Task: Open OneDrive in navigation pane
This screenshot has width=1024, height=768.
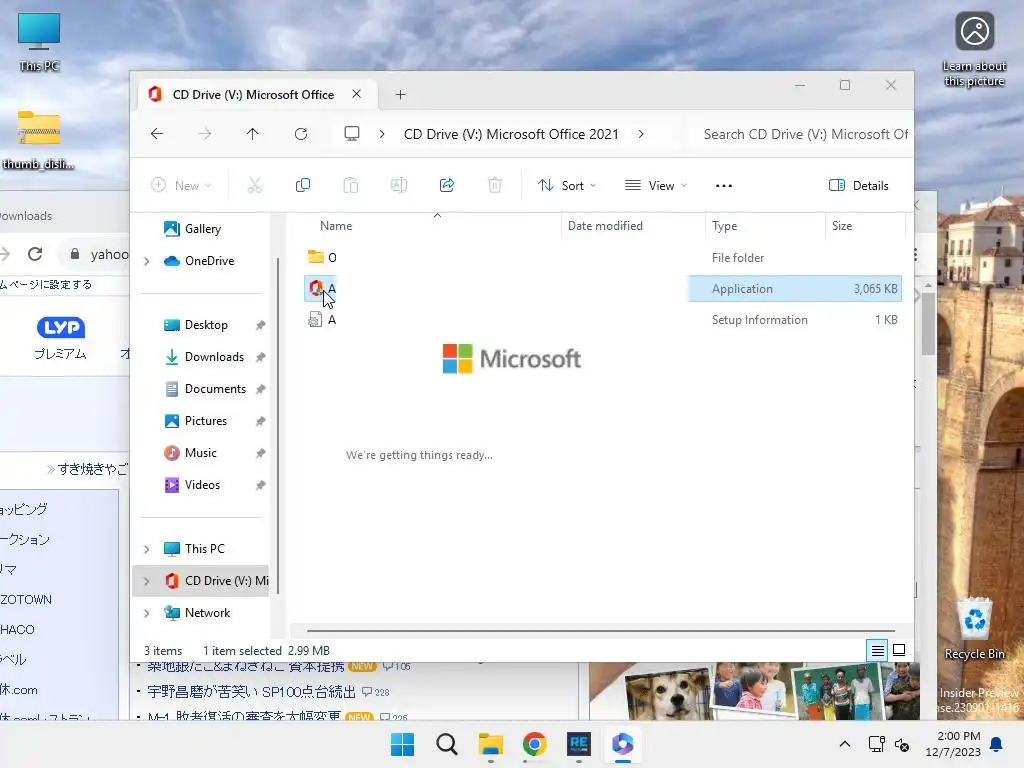Action: click(209, 261)
